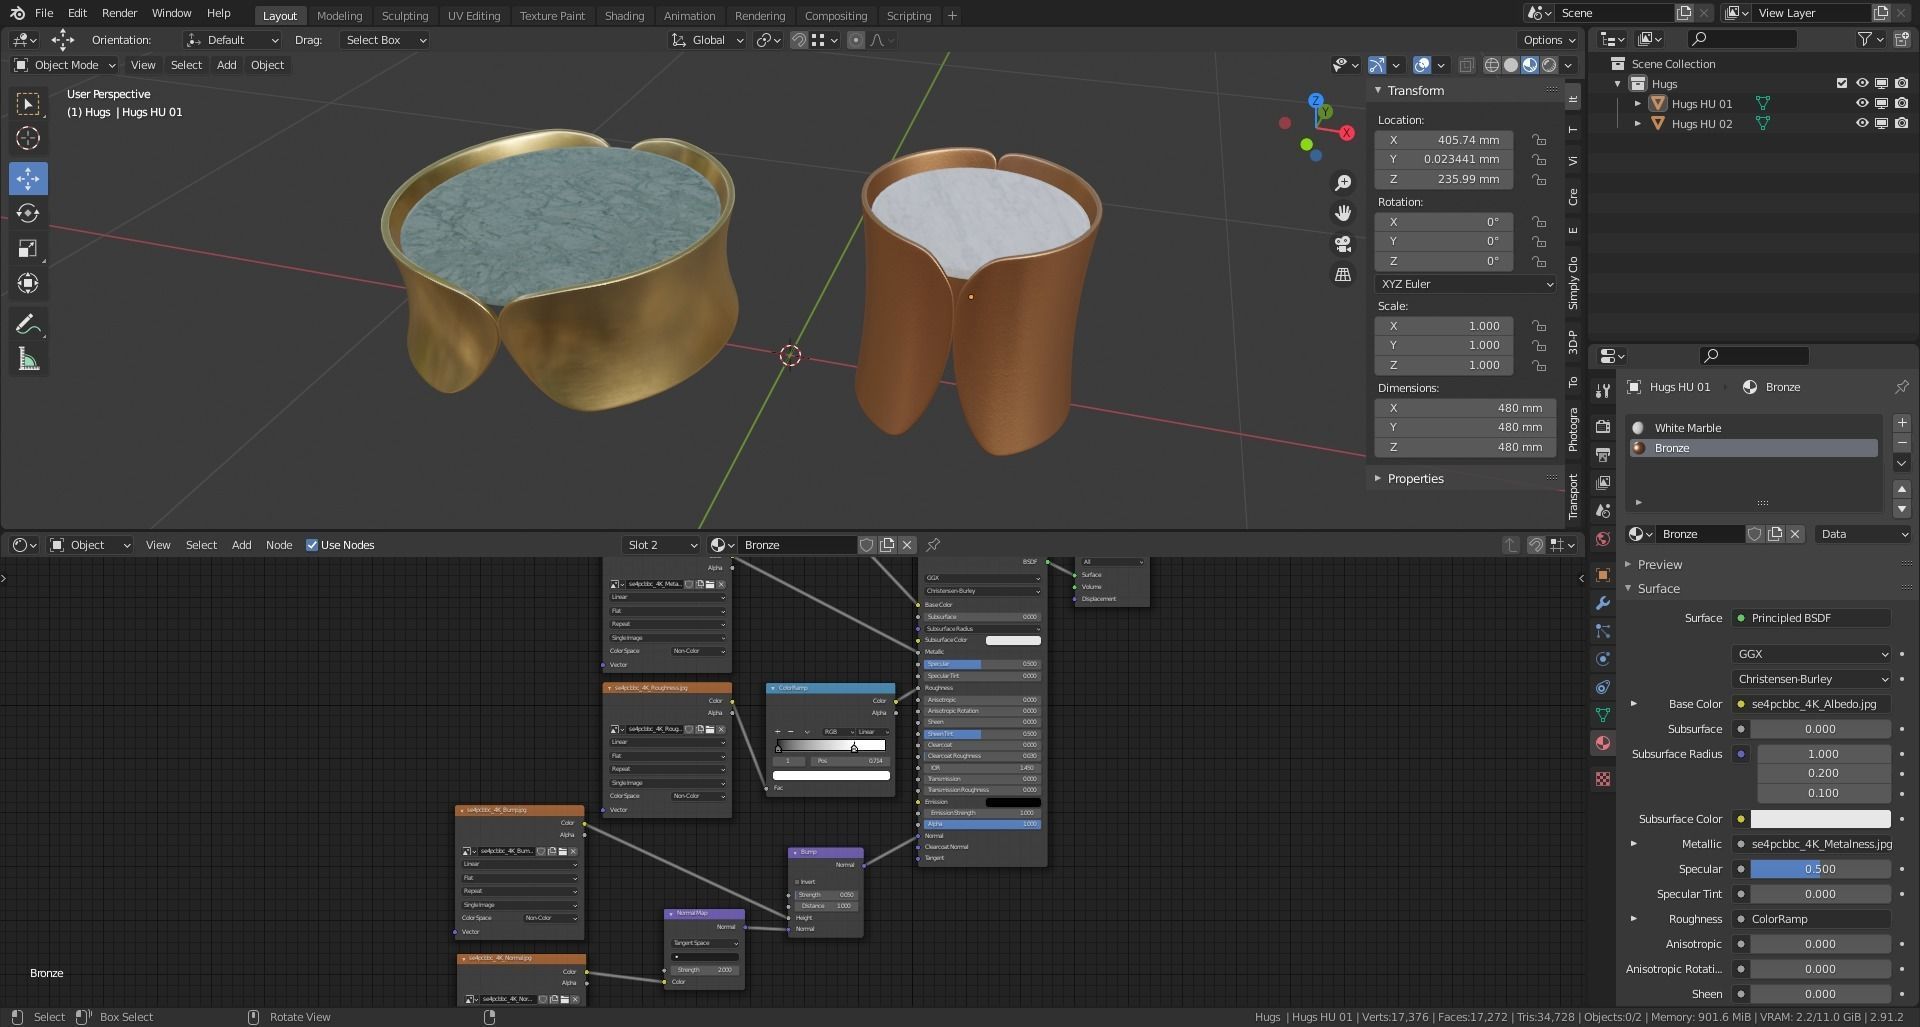Viewport: 1920px width, 1027px height.
Task: Open the Object Data properties tab
Action: click(1603, 715)
